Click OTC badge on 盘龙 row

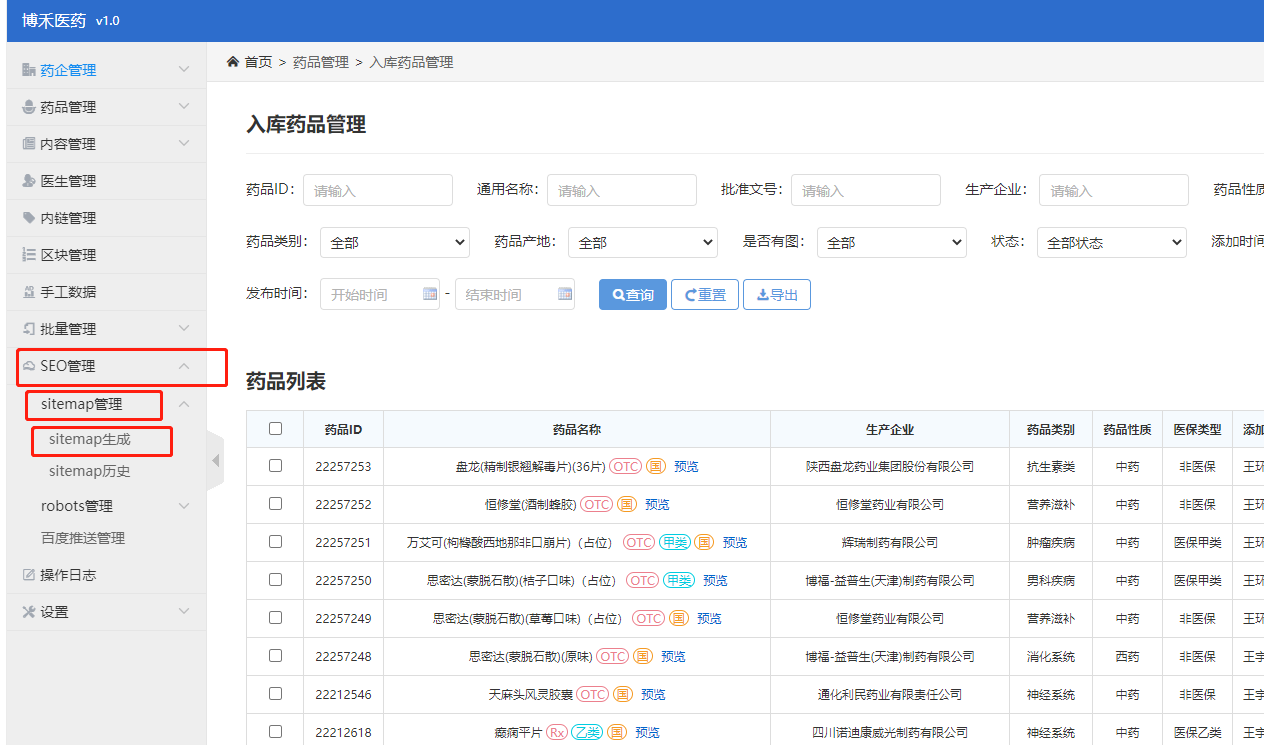[625, 466]
